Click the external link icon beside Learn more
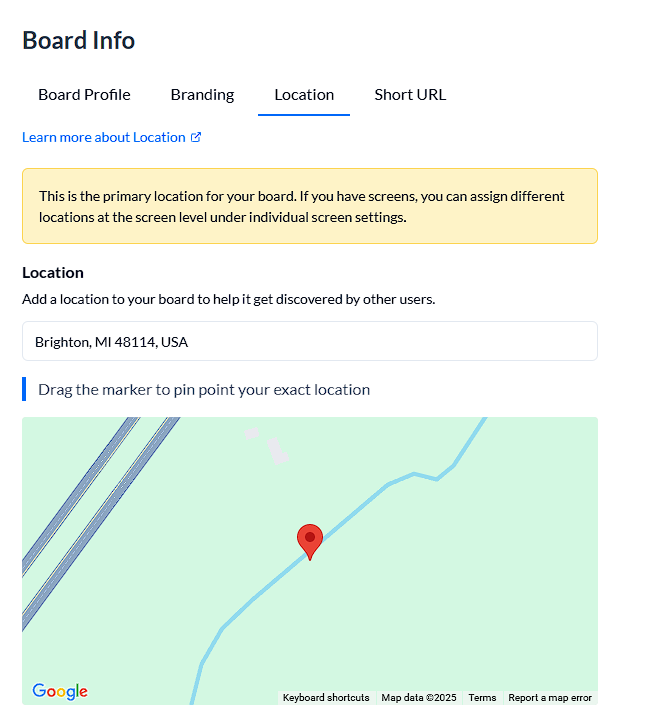 pyautogui.click(x=196, y=137)
